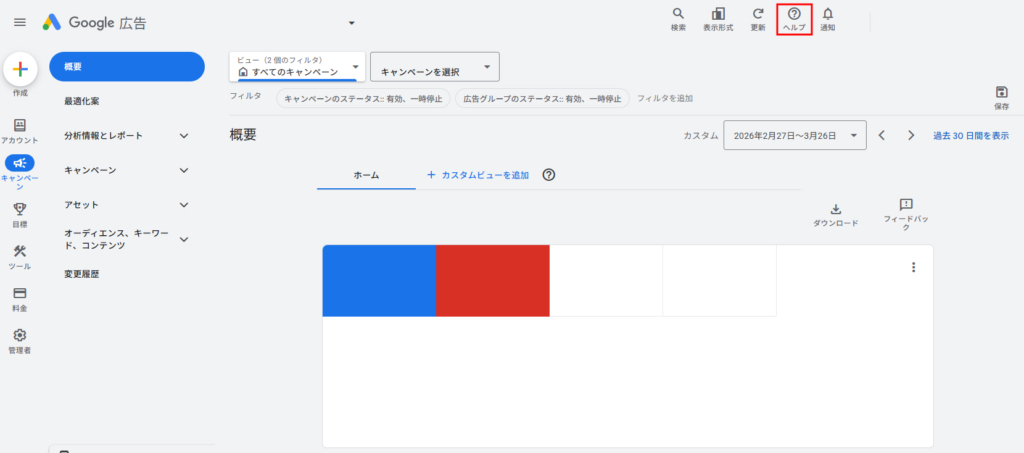This screenshot has width=1024, height=453.
Task: Click カスタムビューを追加 link
Action: [478, 175]
